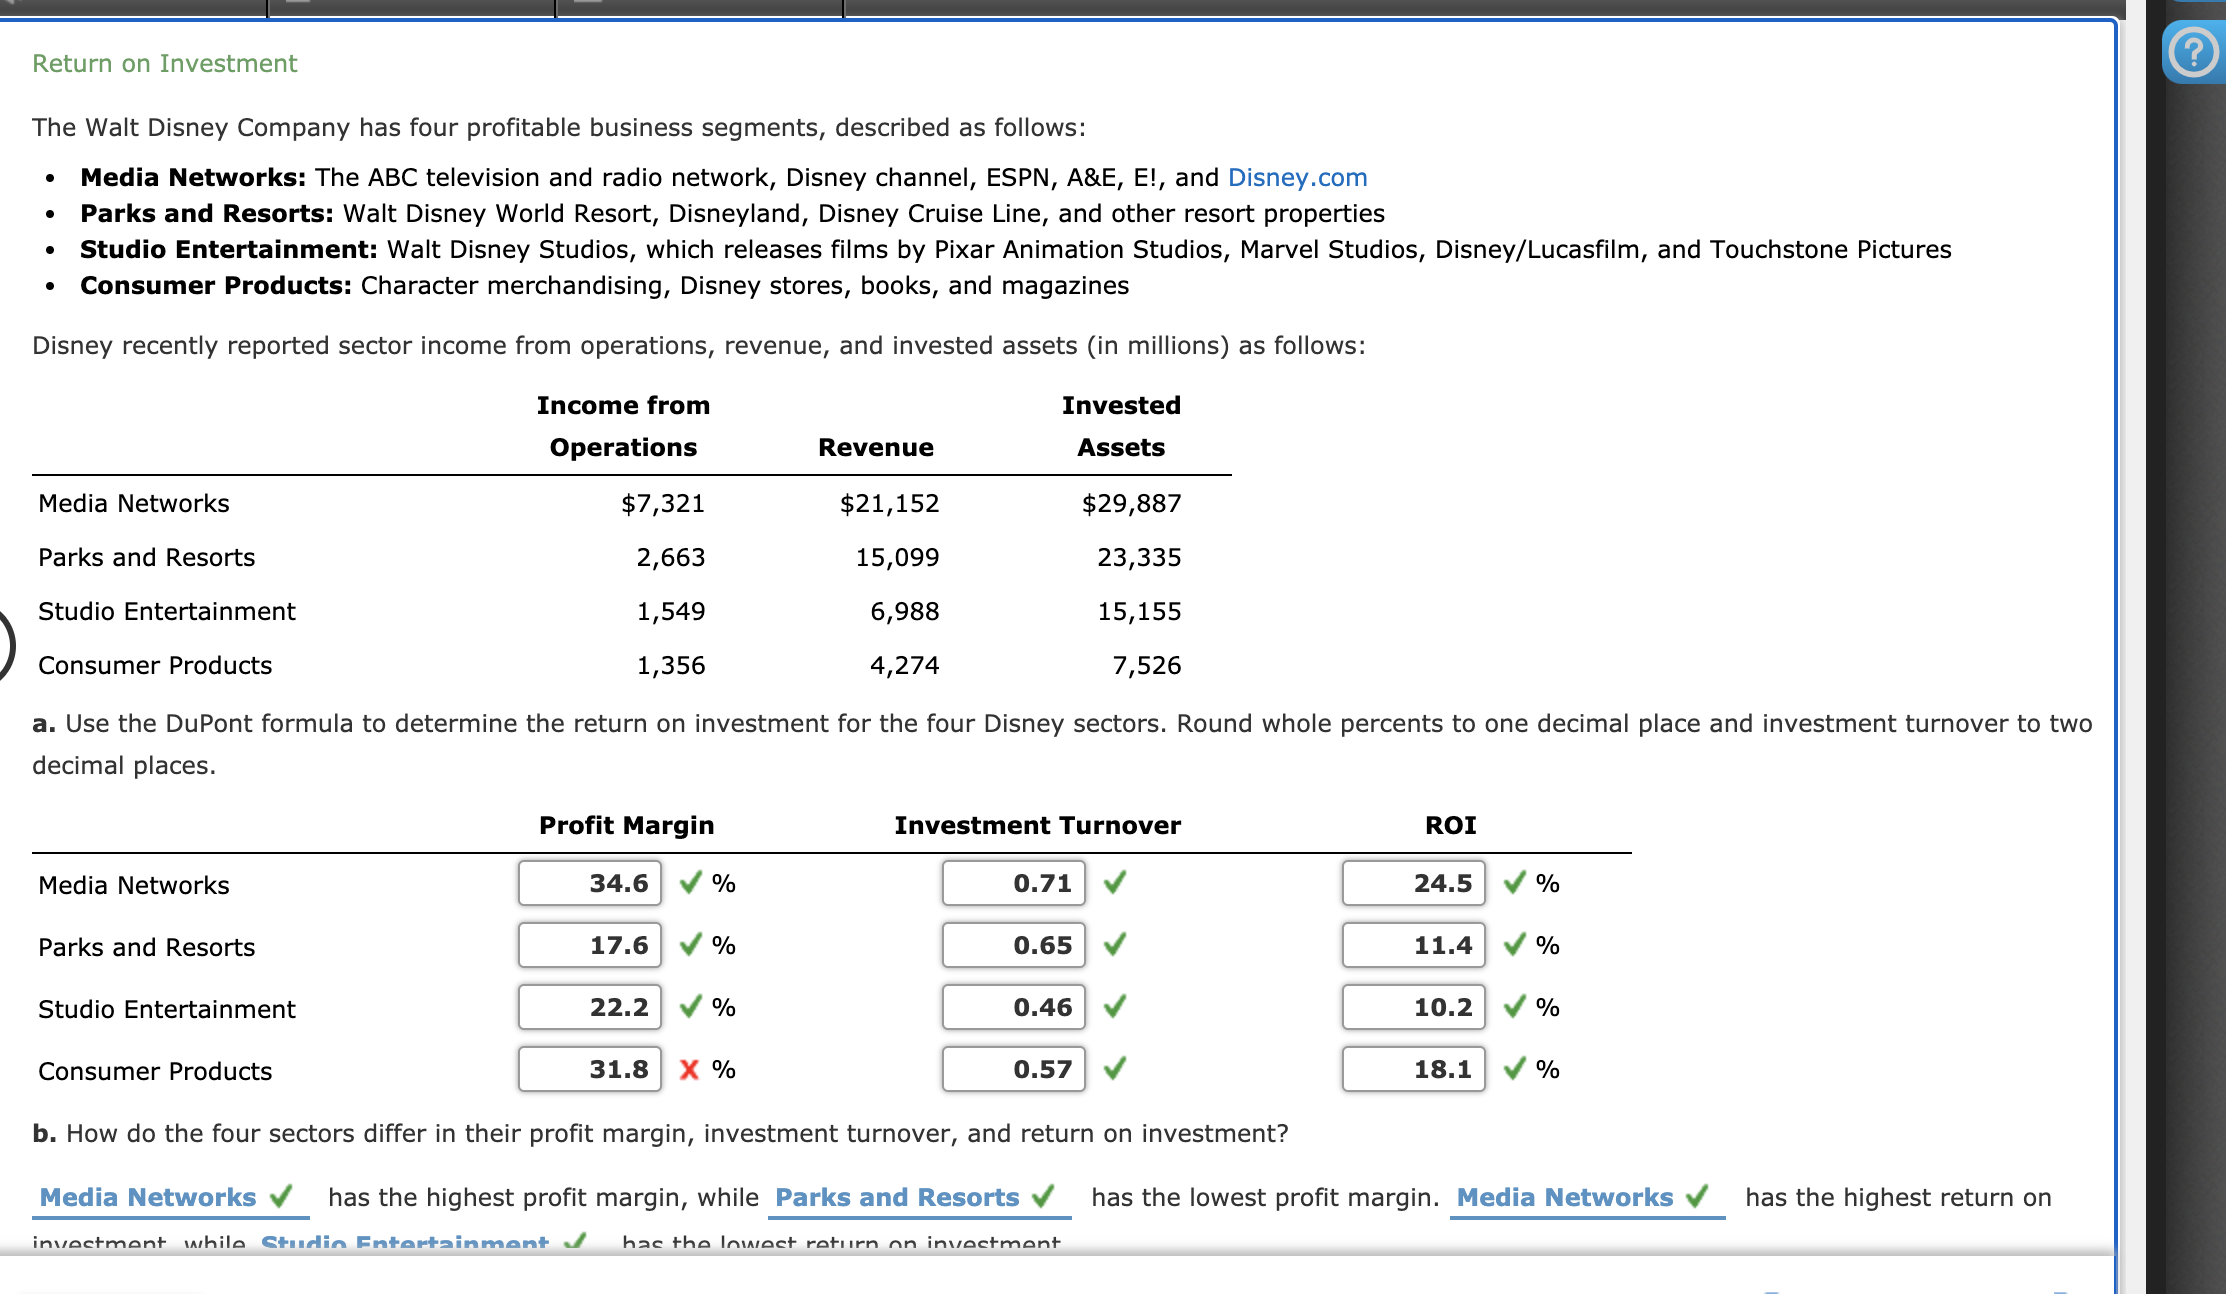
Task: Open lowest profit margin dropdown Parks and Resorts
Action: pos(897,1197)
